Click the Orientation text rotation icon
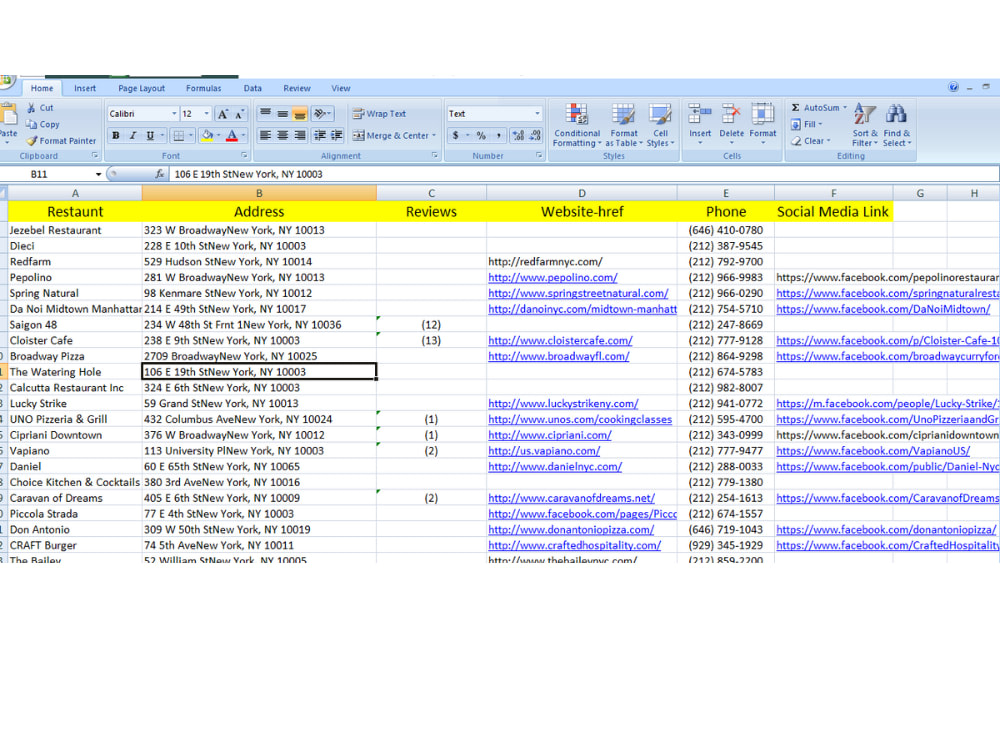Viewport: 1000px width, 750px height. tap(320, 114)
